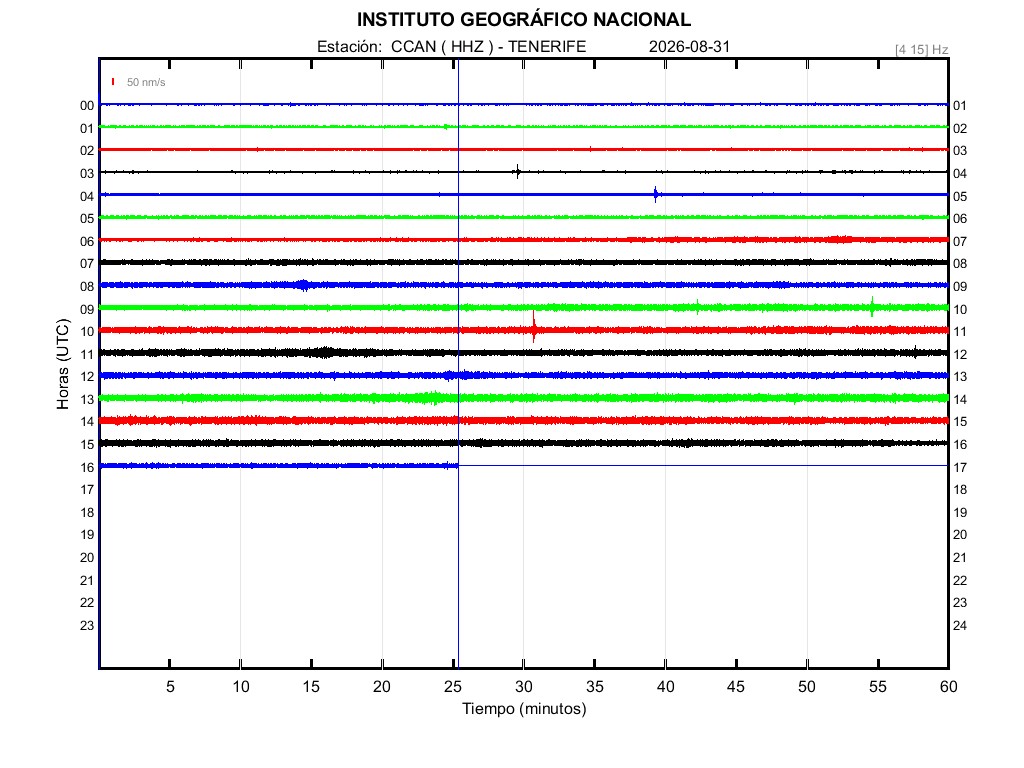
Task: Click the burst near minute 14 on blue trace 08
Action: (303, 285)
